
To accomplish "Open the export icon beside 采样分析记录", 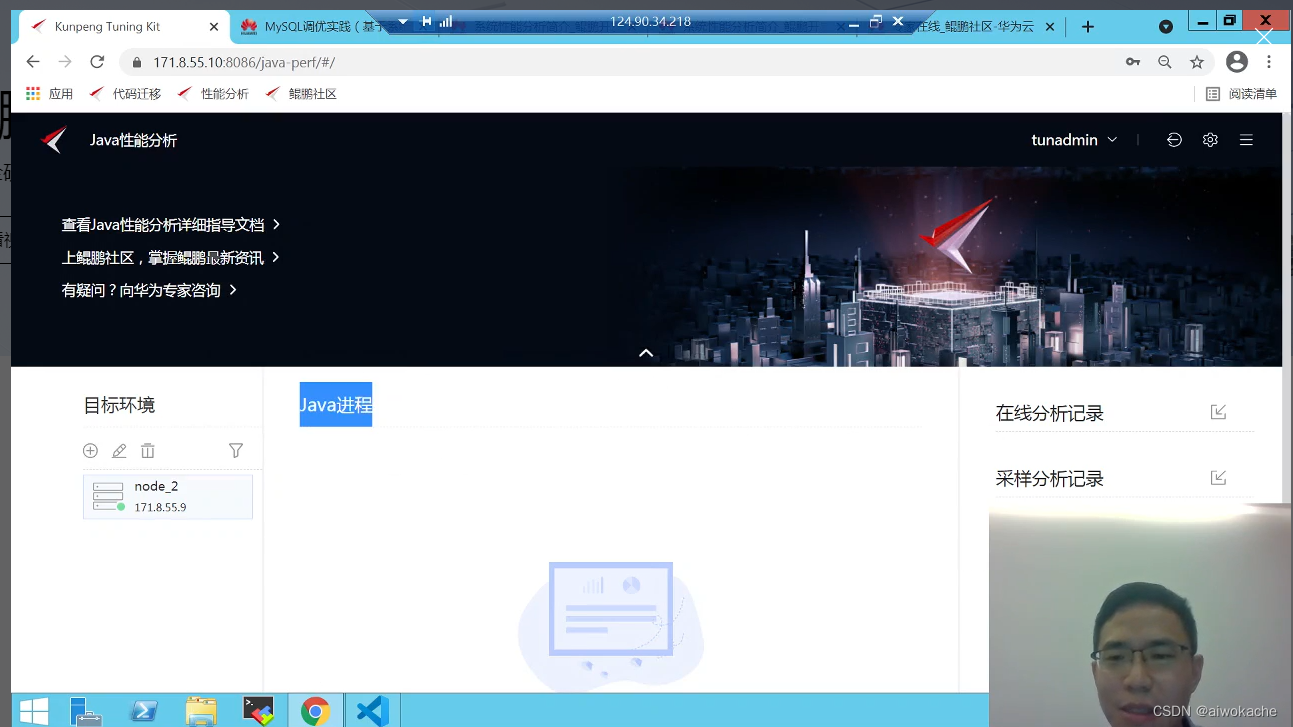I will pos(1218,477).
